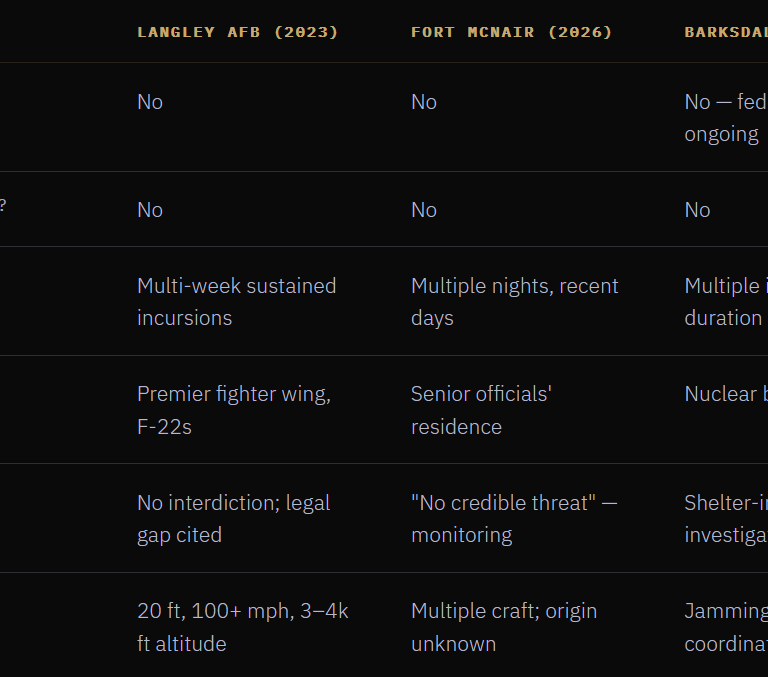The image size is (768, 677).
Task: Click the FORT MCNAIR (2026) column header
Action: click(512, 32)
